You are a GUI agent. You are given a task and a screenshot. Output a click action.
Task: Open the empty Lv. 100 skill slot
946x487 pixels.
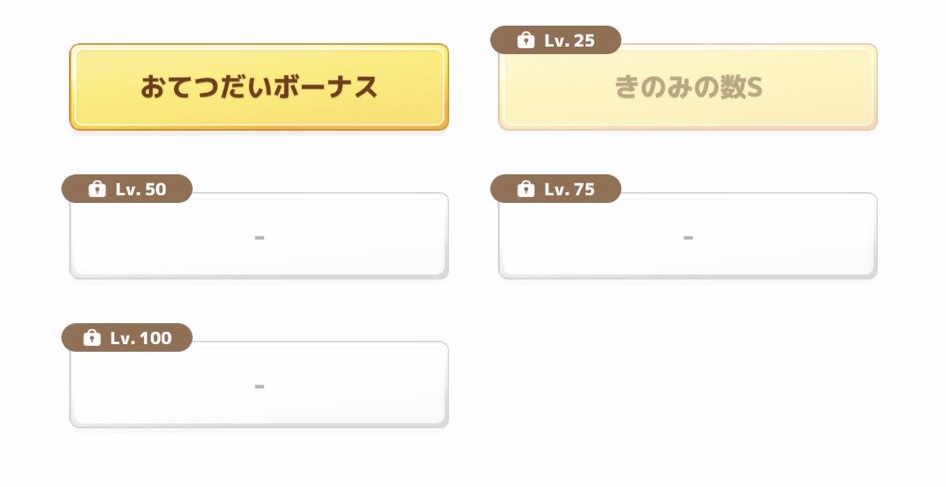click(259, 385)
